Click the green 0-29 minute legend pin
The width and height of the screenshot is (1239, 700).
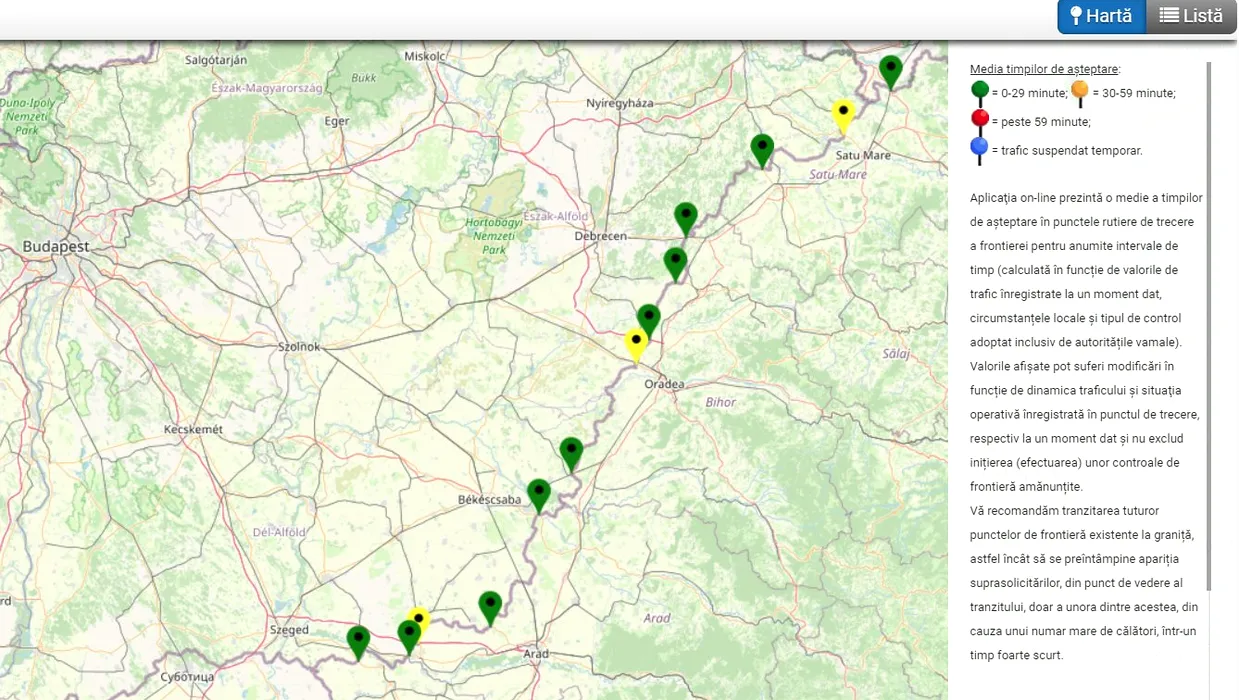pos(980,94)
